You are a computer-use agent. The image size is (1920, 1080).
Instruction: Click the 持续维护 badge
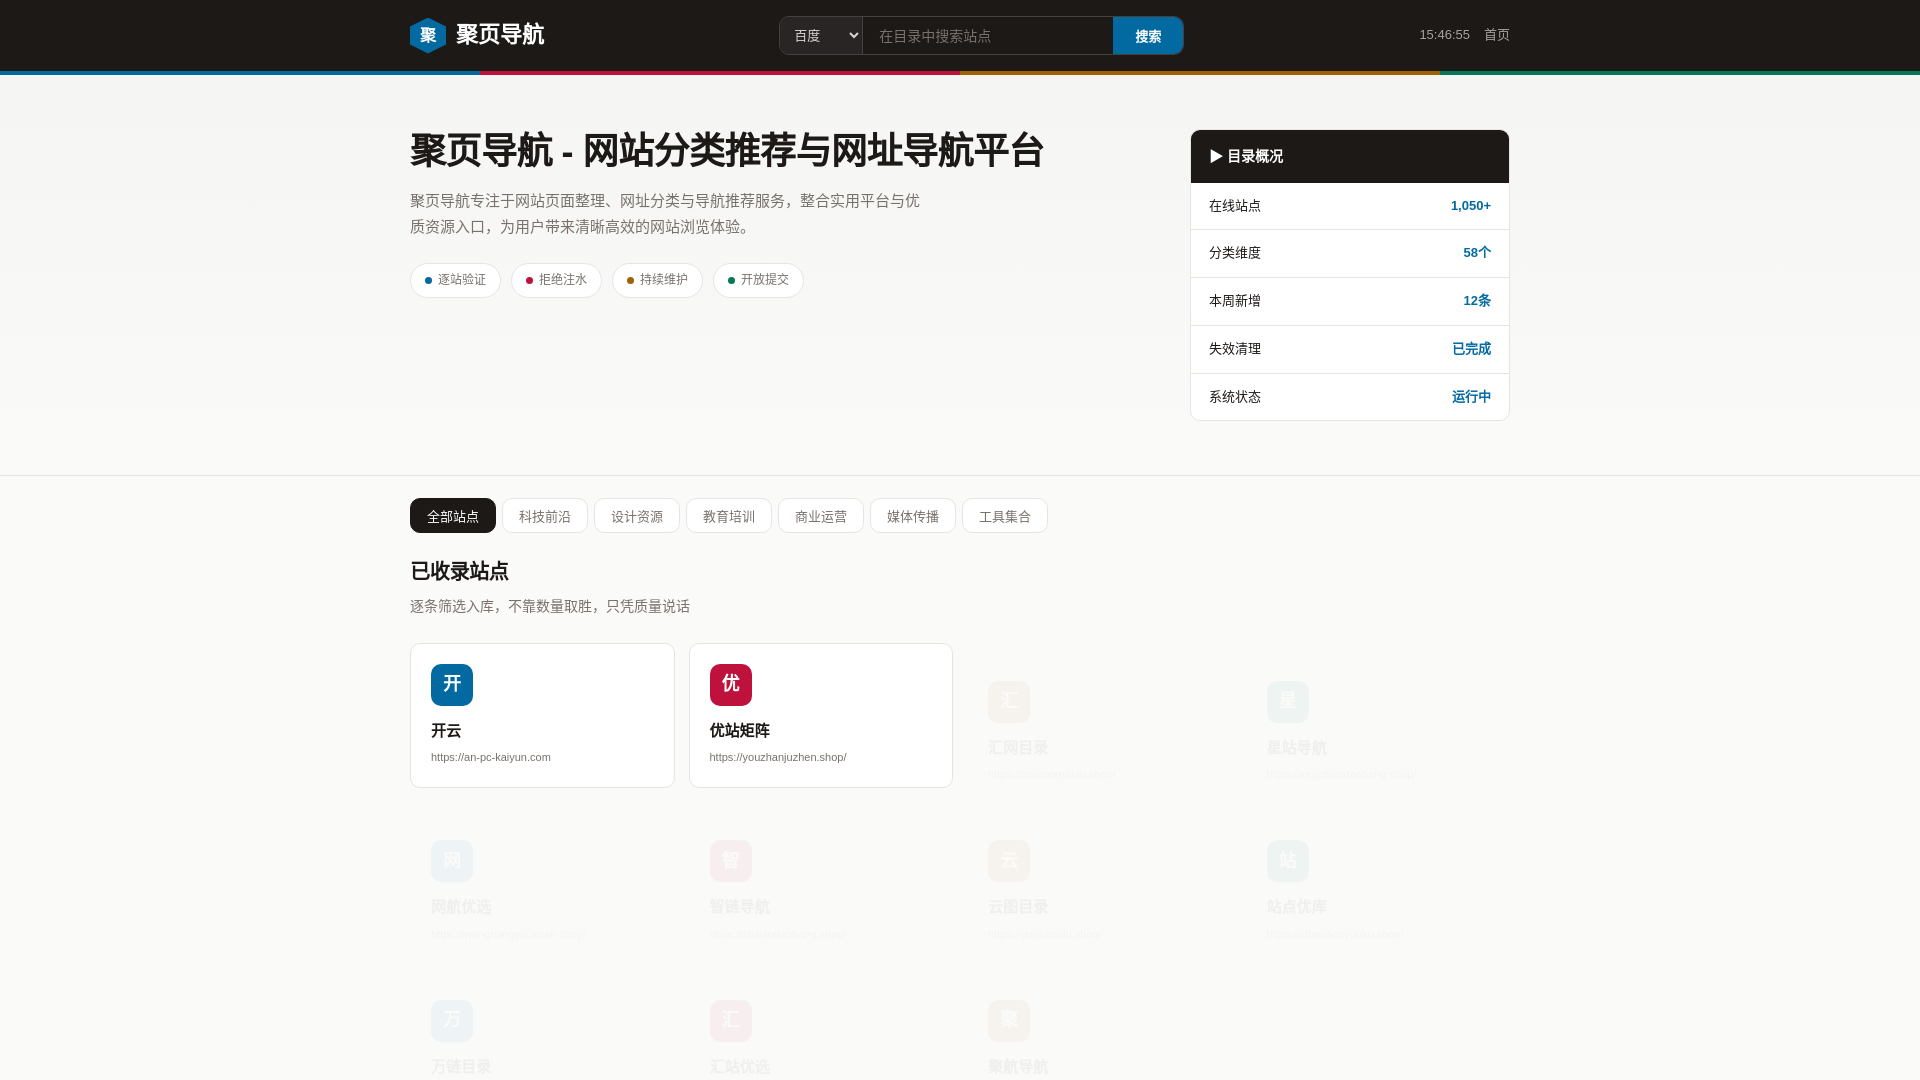click(657, 280)
